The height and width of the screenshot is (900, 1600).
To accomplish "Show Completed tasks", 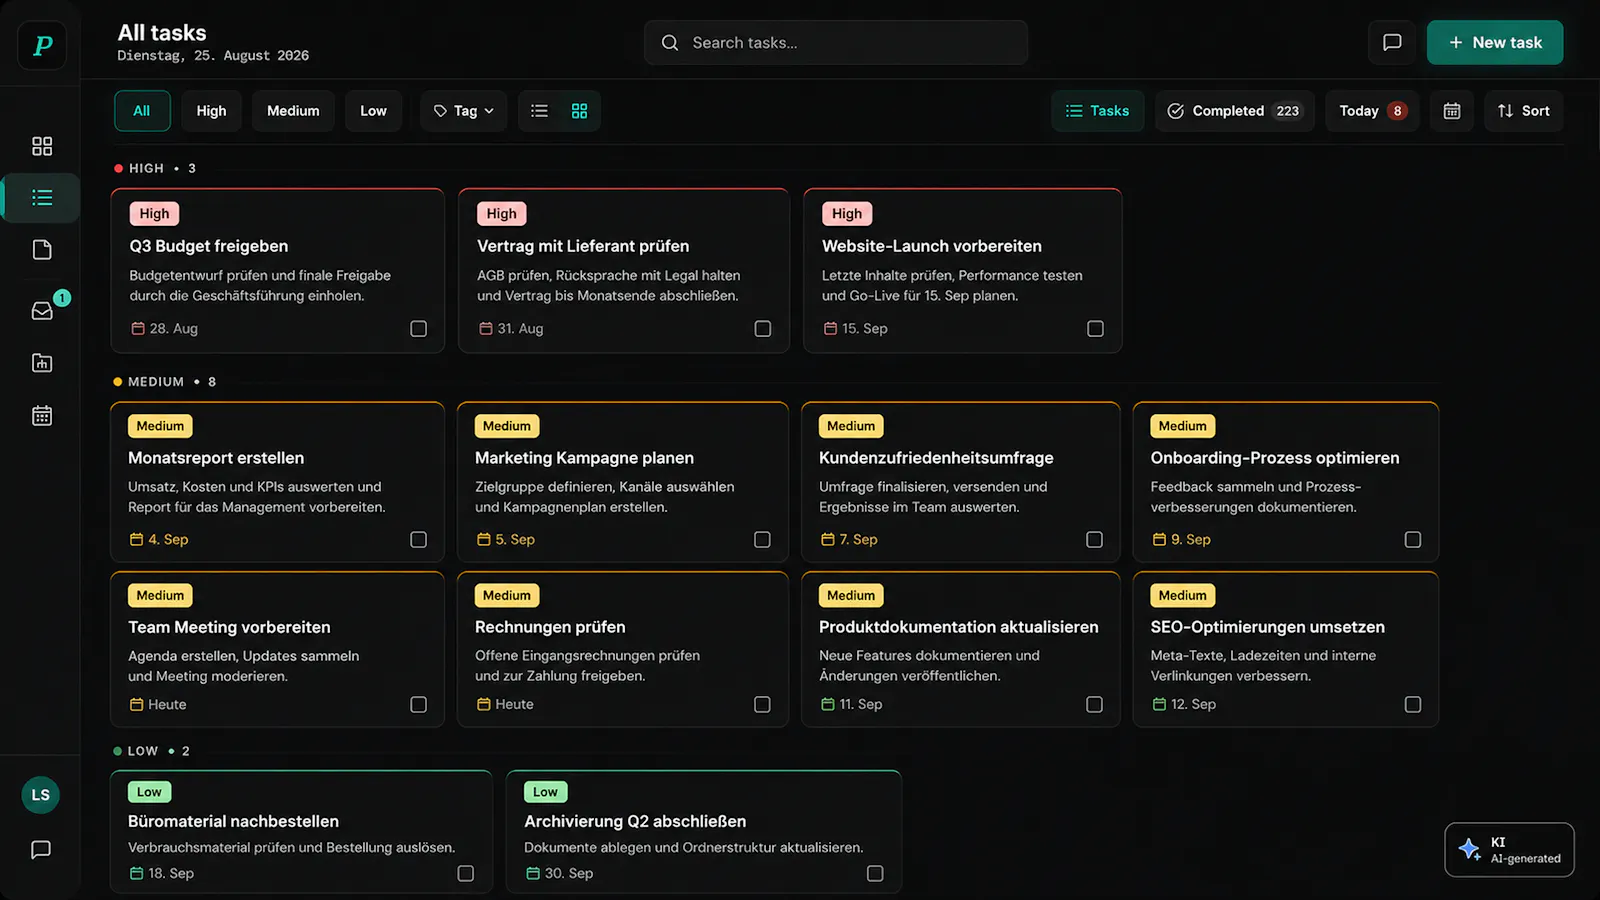I will pyautogui.click(x=1235, y=111).
